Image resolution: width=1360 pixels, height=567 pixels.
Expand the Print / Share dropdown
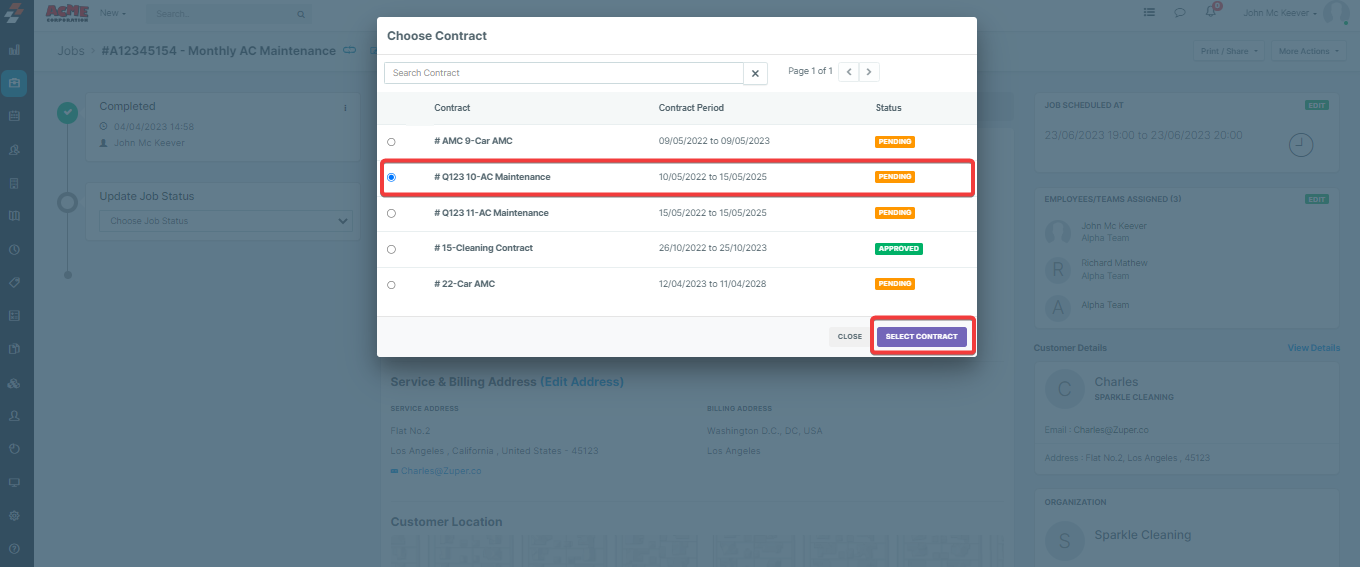coord(1228,51)
